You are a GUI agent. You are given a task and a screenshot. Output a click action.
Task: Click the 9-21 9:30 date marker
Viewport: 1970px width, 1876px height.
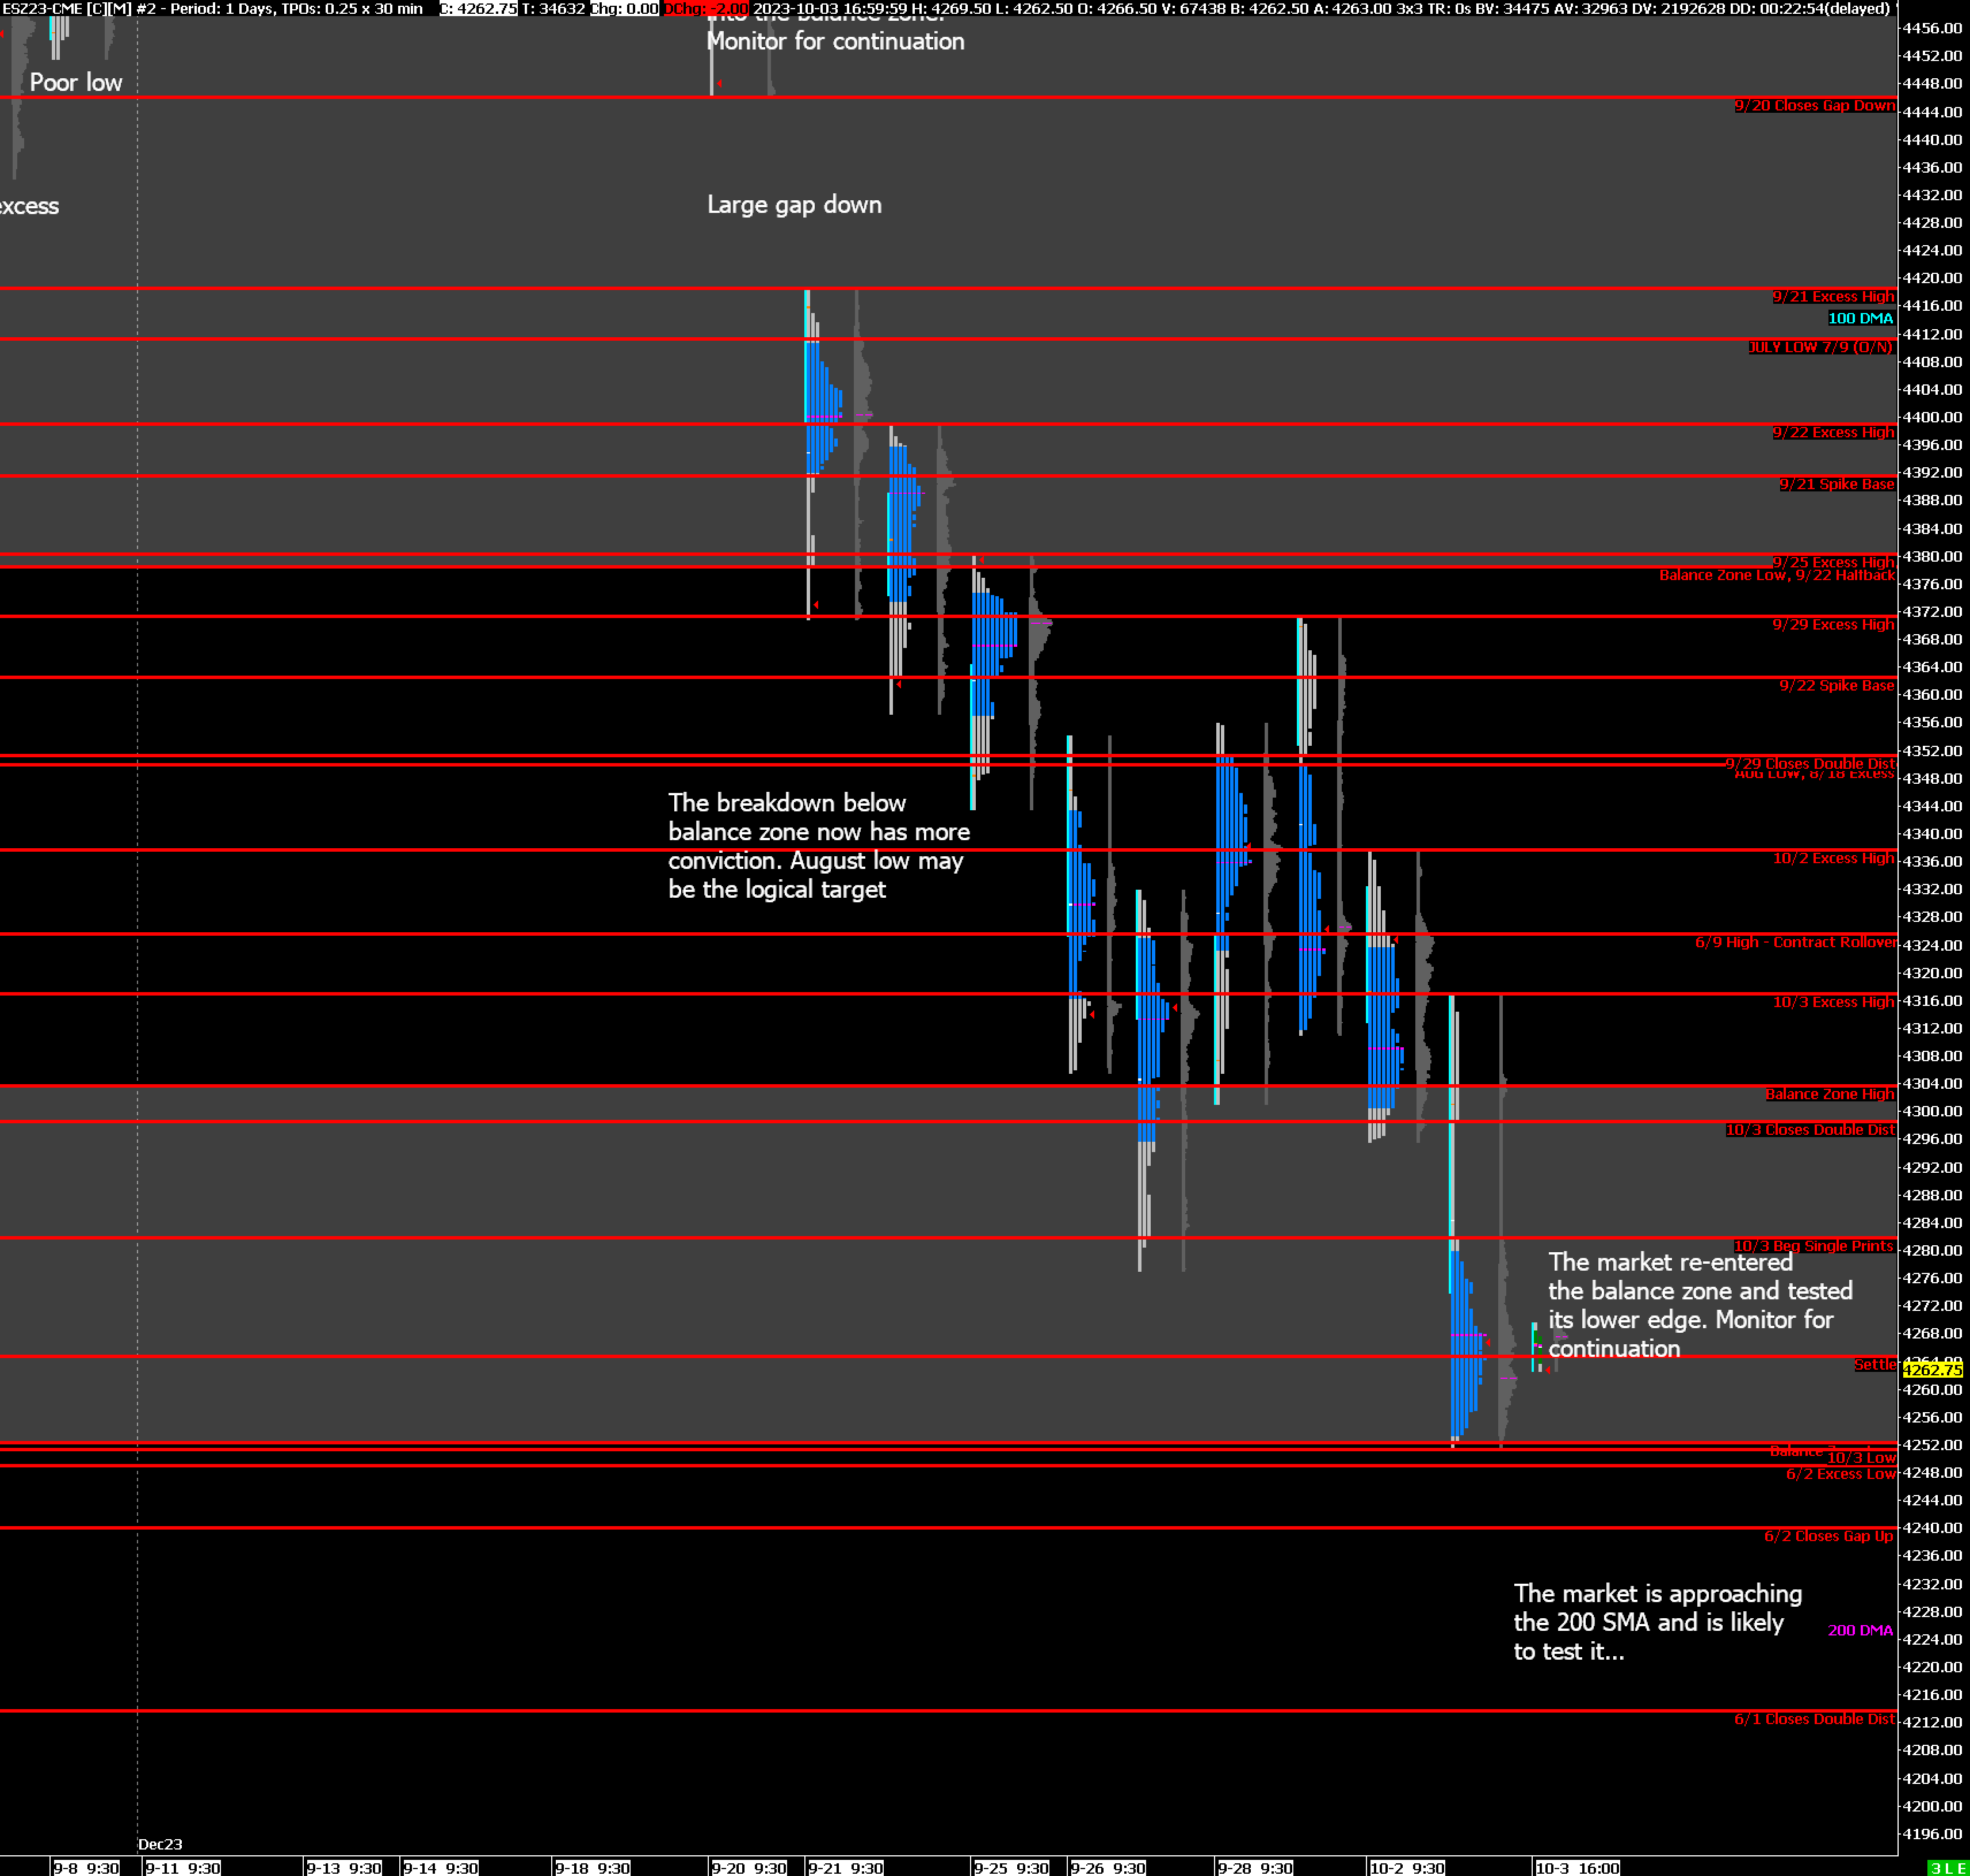click(846, 1867)
